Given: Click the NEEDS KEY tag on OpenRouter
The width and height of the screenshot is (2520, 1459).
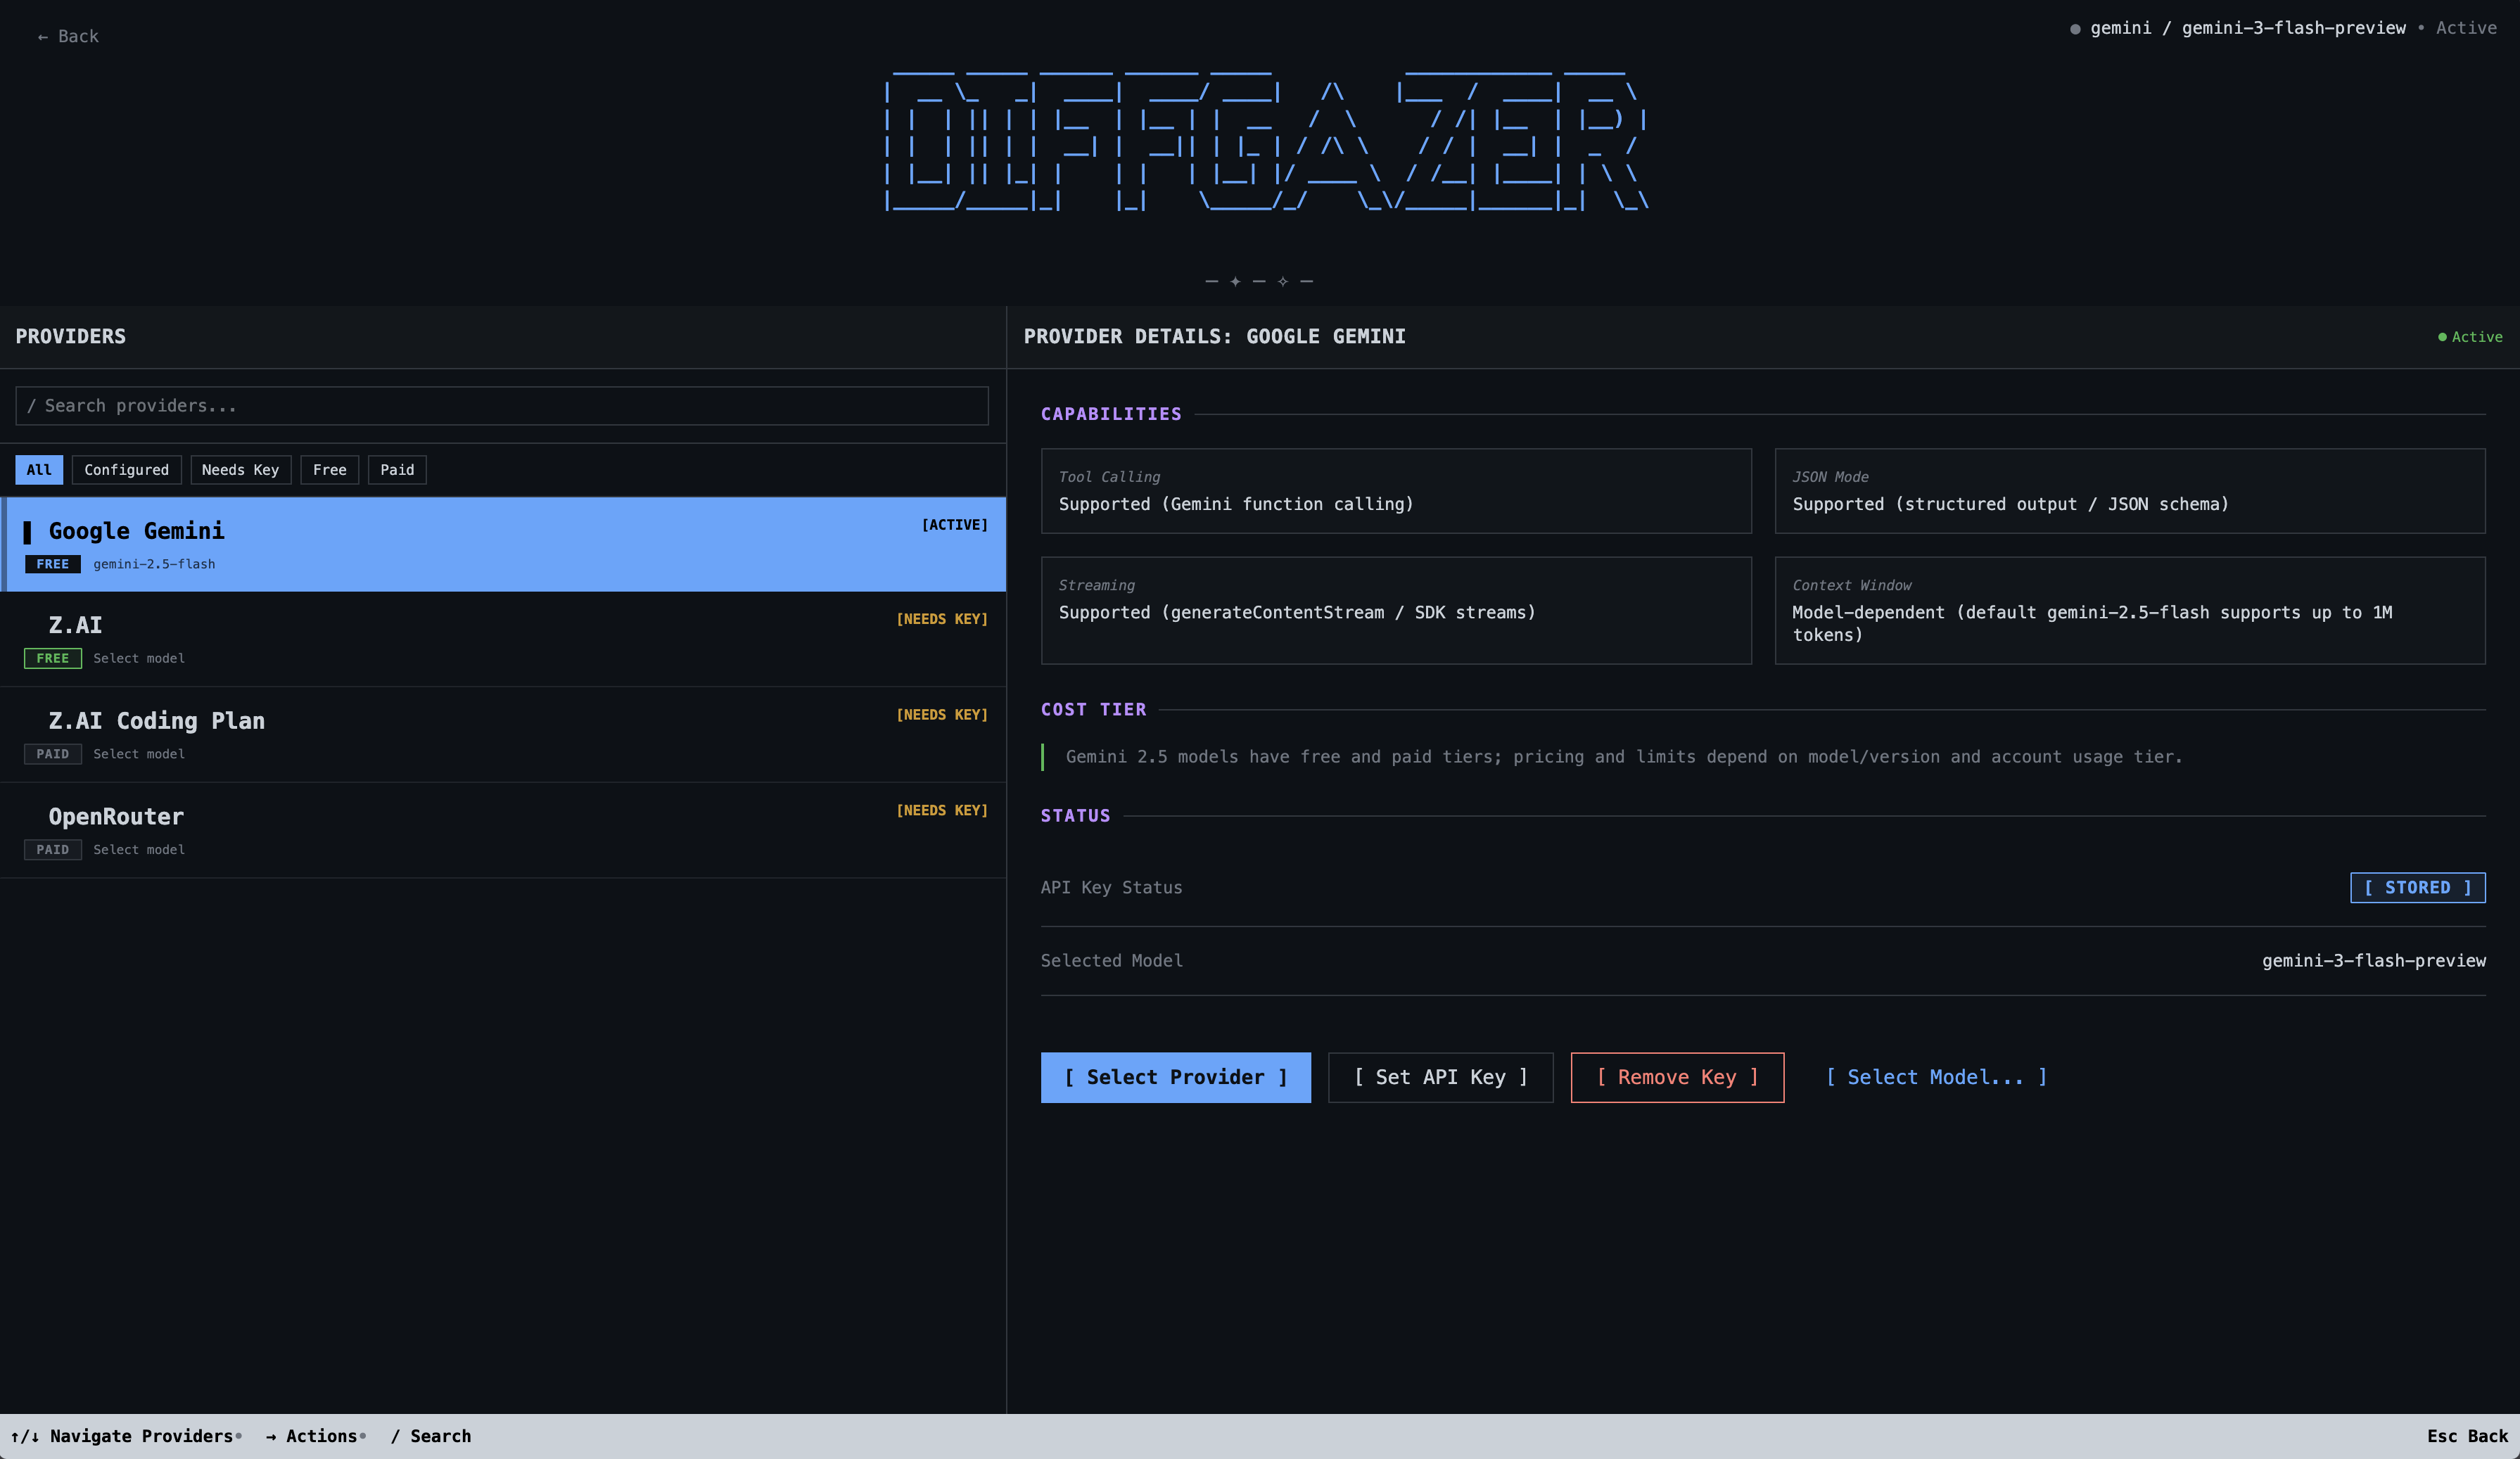Looking at the screenshot, I should click(x=941, y=811).
